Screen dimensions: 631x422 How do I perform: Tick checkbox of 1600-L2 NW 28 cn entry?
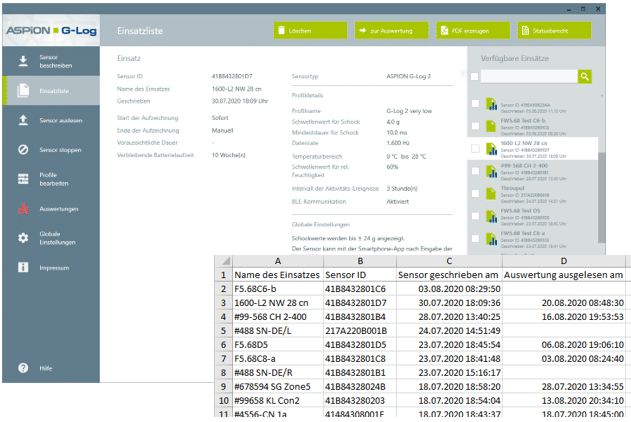(475, 148)
